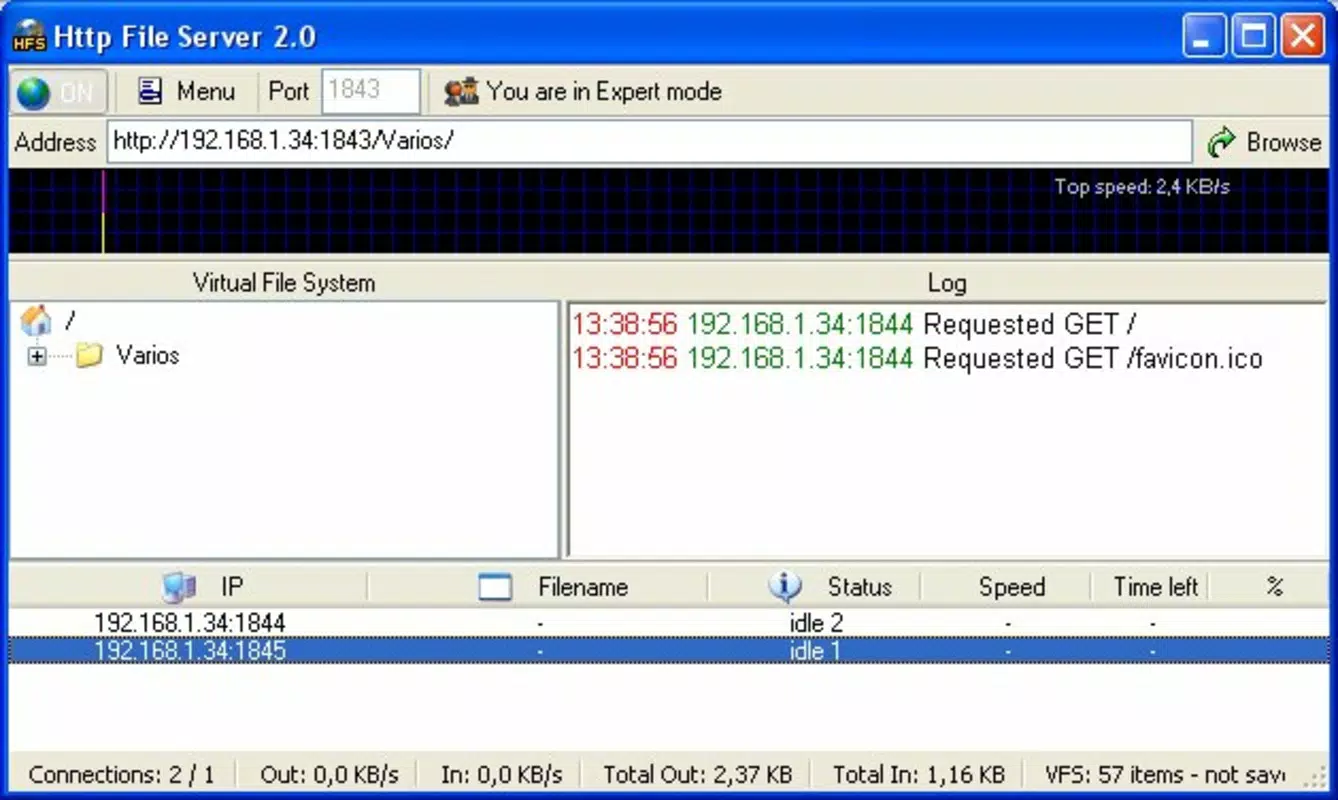Click the Port number field
This screenshot has width=1338, height=800.
pos(371,91)
